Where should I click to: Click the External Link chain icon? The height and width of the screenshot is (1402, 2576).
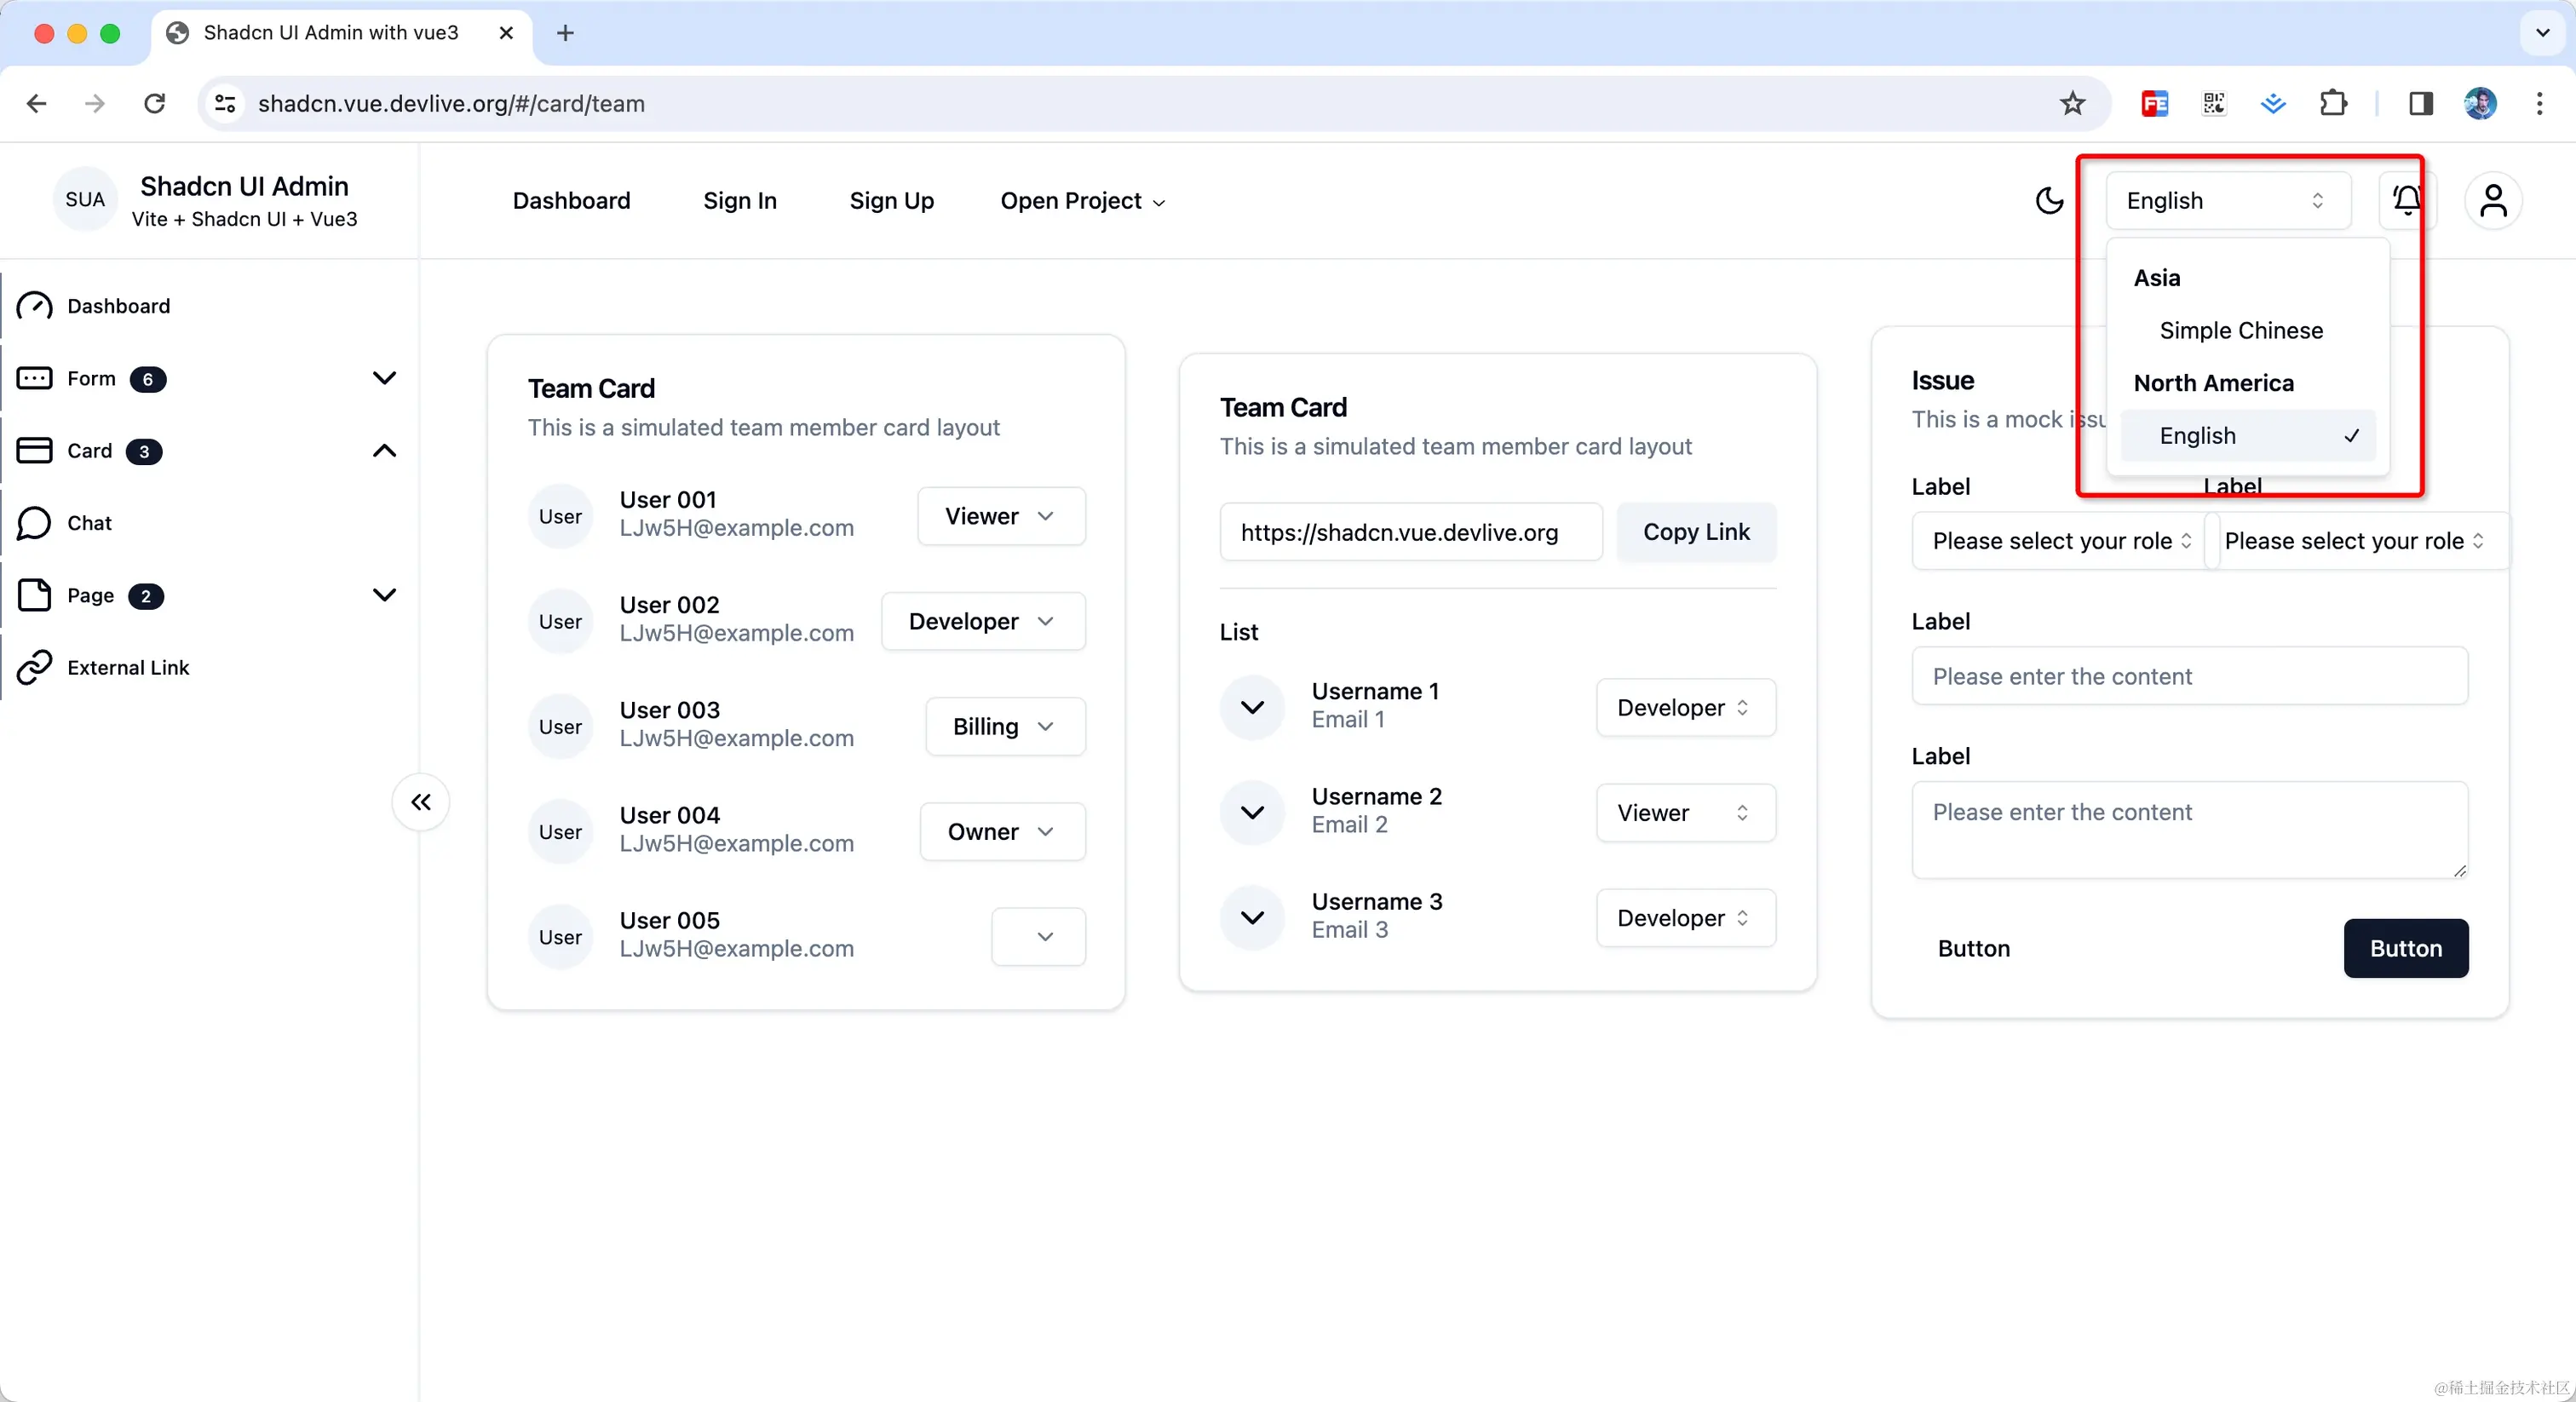tap(35, 667)
